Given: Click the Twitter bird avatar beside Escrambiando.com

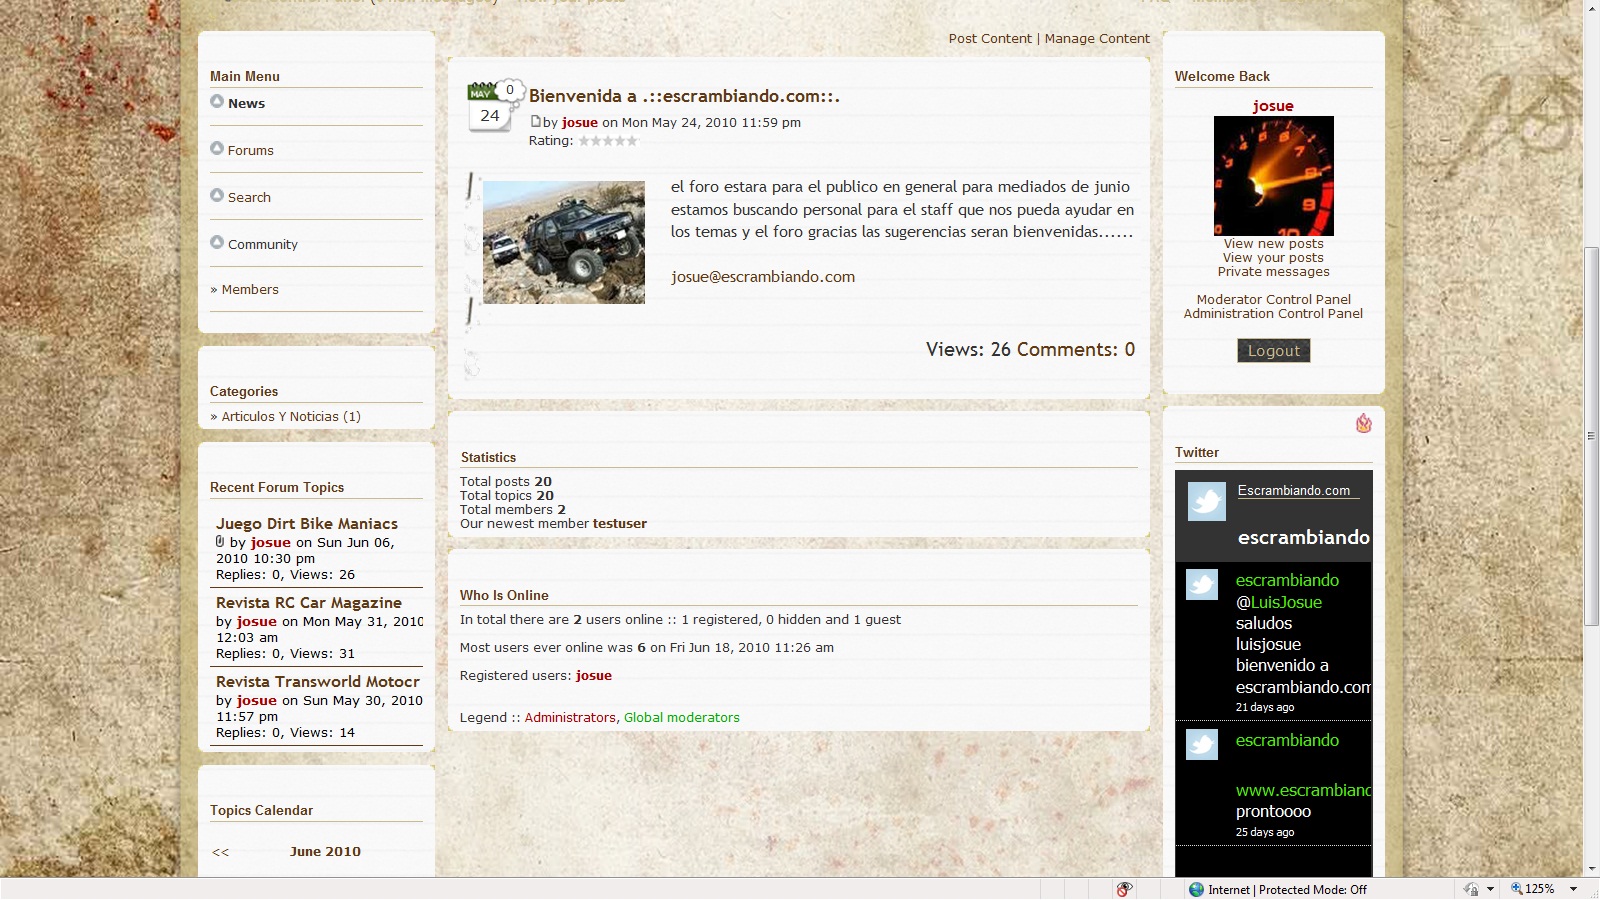Looking at the screenshot, I should (1206, 501).
